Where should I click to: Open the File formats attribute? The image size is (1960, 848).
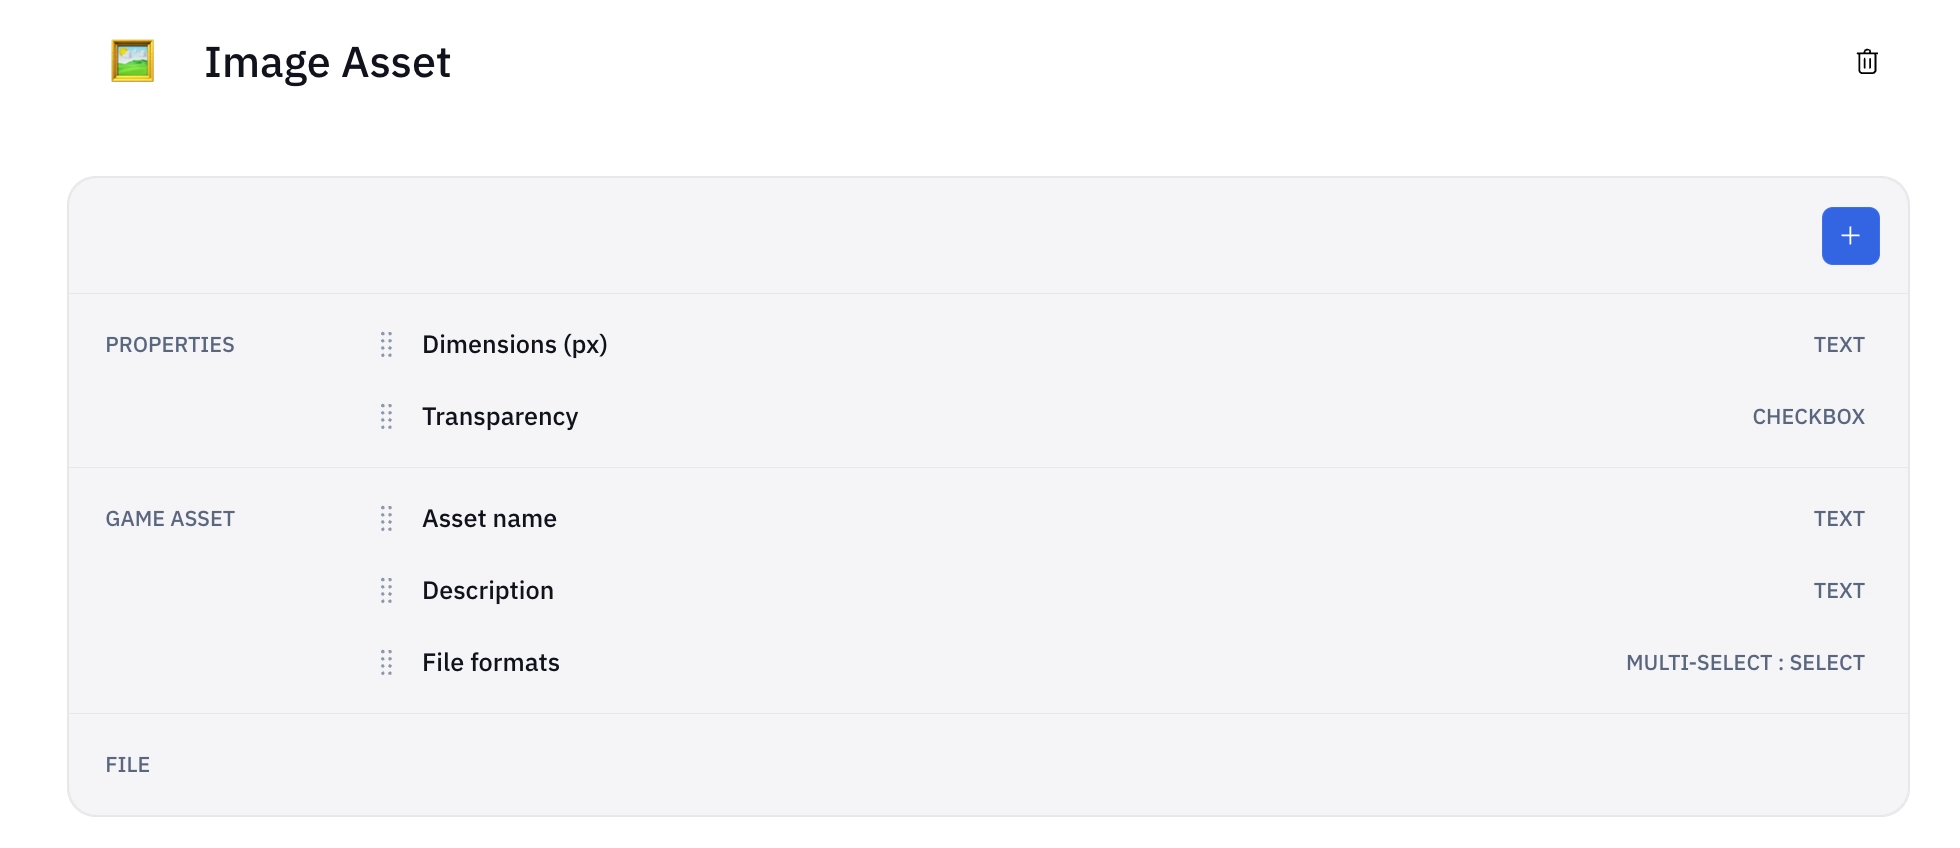490,663
